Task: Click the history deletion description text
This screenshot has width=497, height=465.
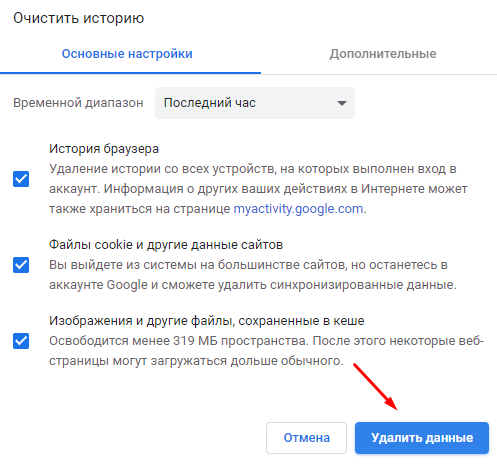Action: coord(258,189)
